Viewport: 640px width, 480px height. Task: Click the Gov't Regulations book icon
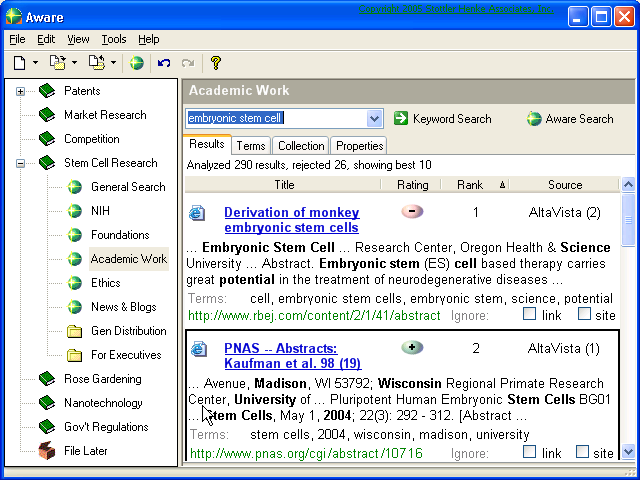click(47, 427)
